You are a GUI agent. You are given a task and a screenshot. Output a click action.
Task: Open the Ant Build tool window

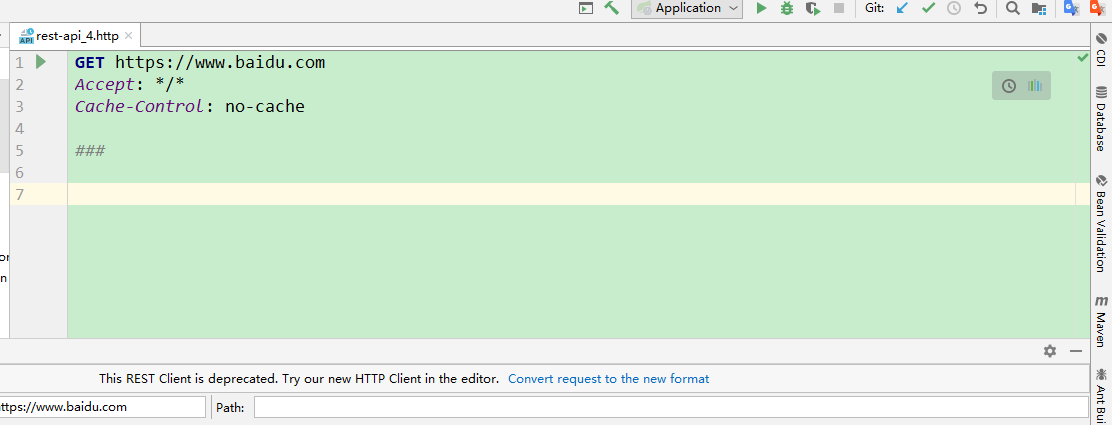coord(1101,394)
